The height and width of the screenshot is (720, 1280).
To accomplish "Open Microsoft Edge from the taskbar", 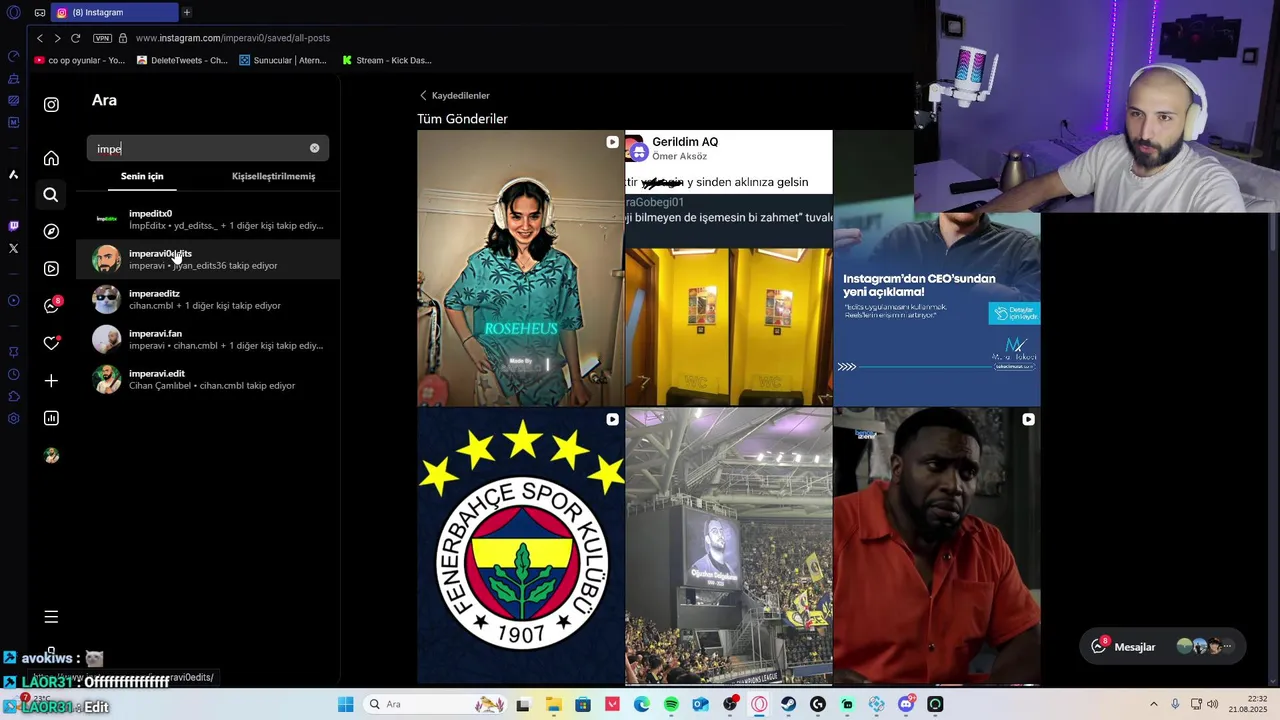I will [x=642, y=704].
